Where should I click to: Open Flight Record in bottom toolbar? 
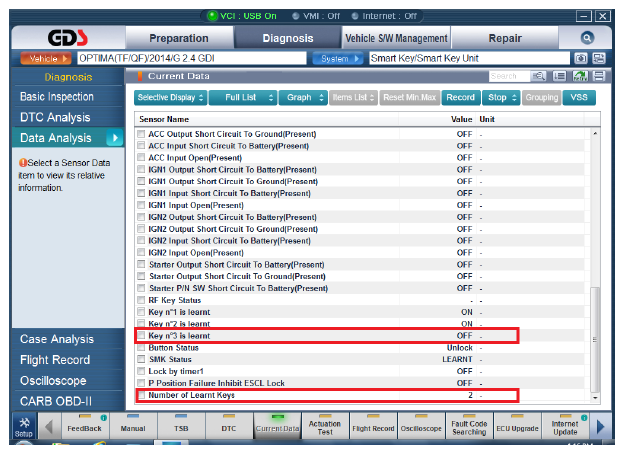[x=373, y=427]
